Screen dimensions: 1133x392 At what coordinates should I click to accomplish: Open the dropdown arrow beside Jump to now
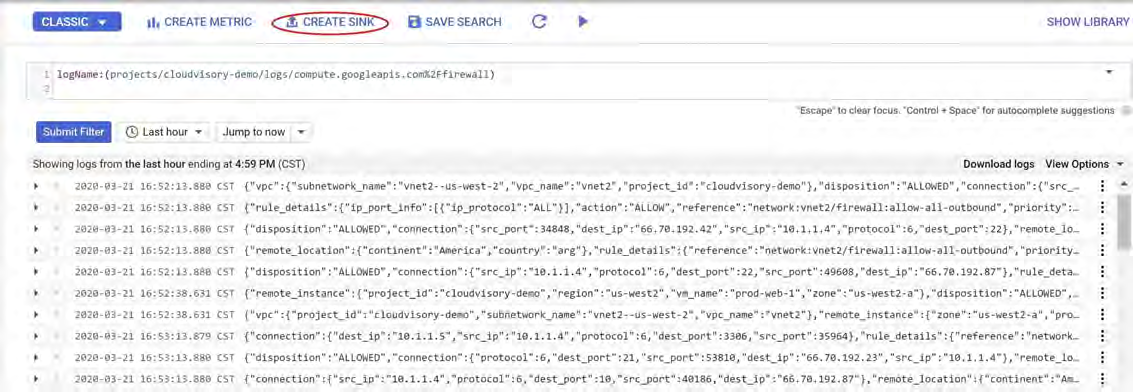click(x=302, y=132)
